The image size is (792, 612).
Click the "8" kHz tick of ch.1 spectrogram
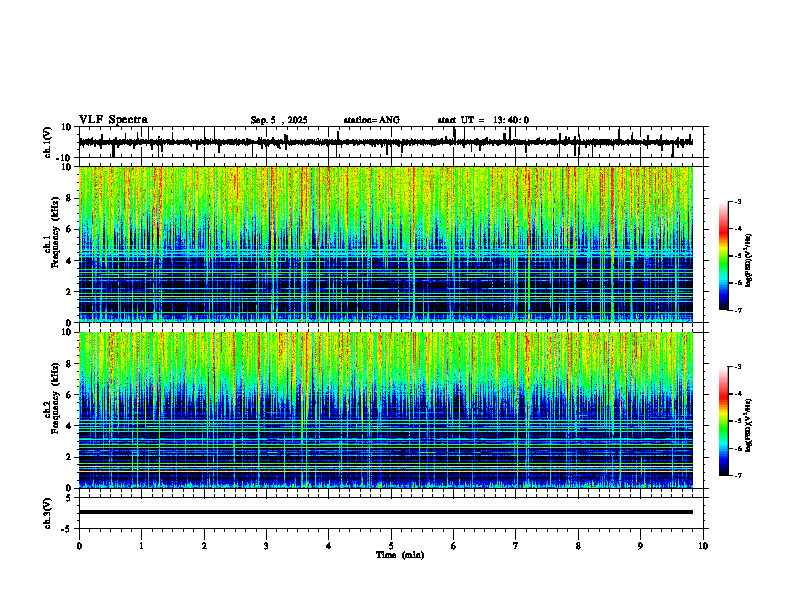(69, 198)
